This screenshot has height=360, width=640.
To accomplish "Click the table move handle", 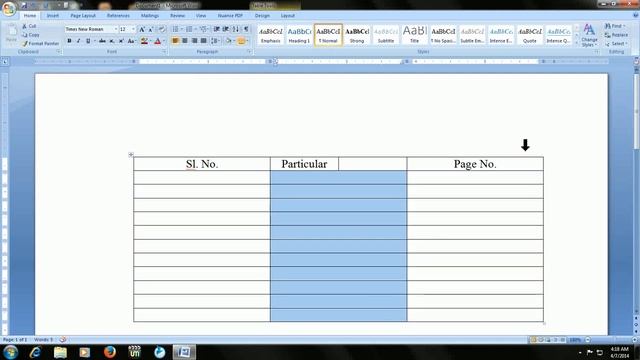I will click(131, 154).
